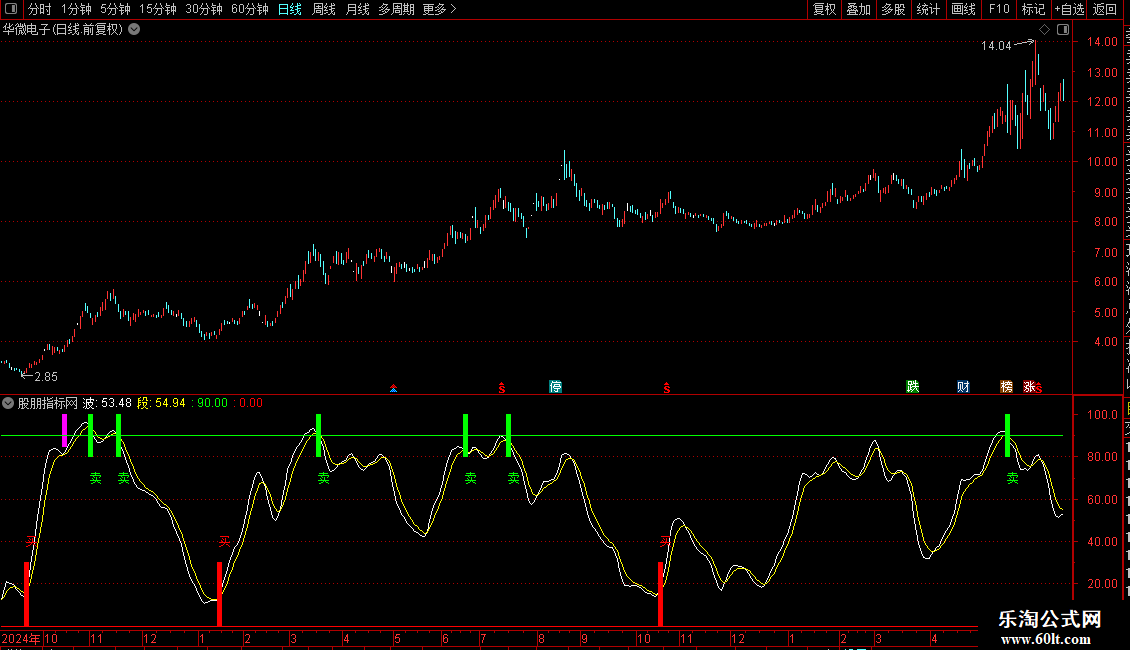Click the magenta signal bar on indicator
Image resolution: width=1130 pixels, height=650 pixels.
(65, 430)
